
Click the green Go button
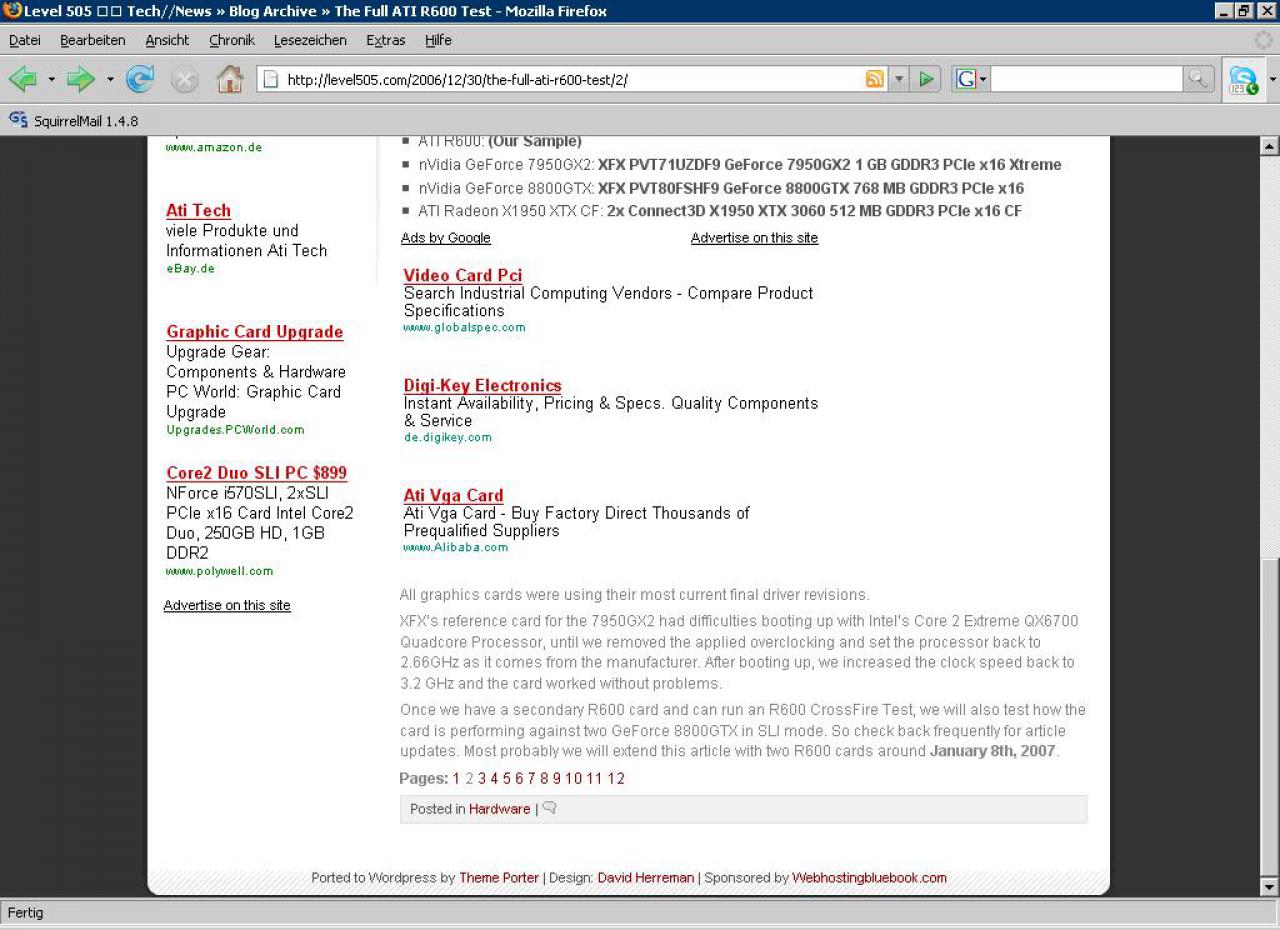927,79
